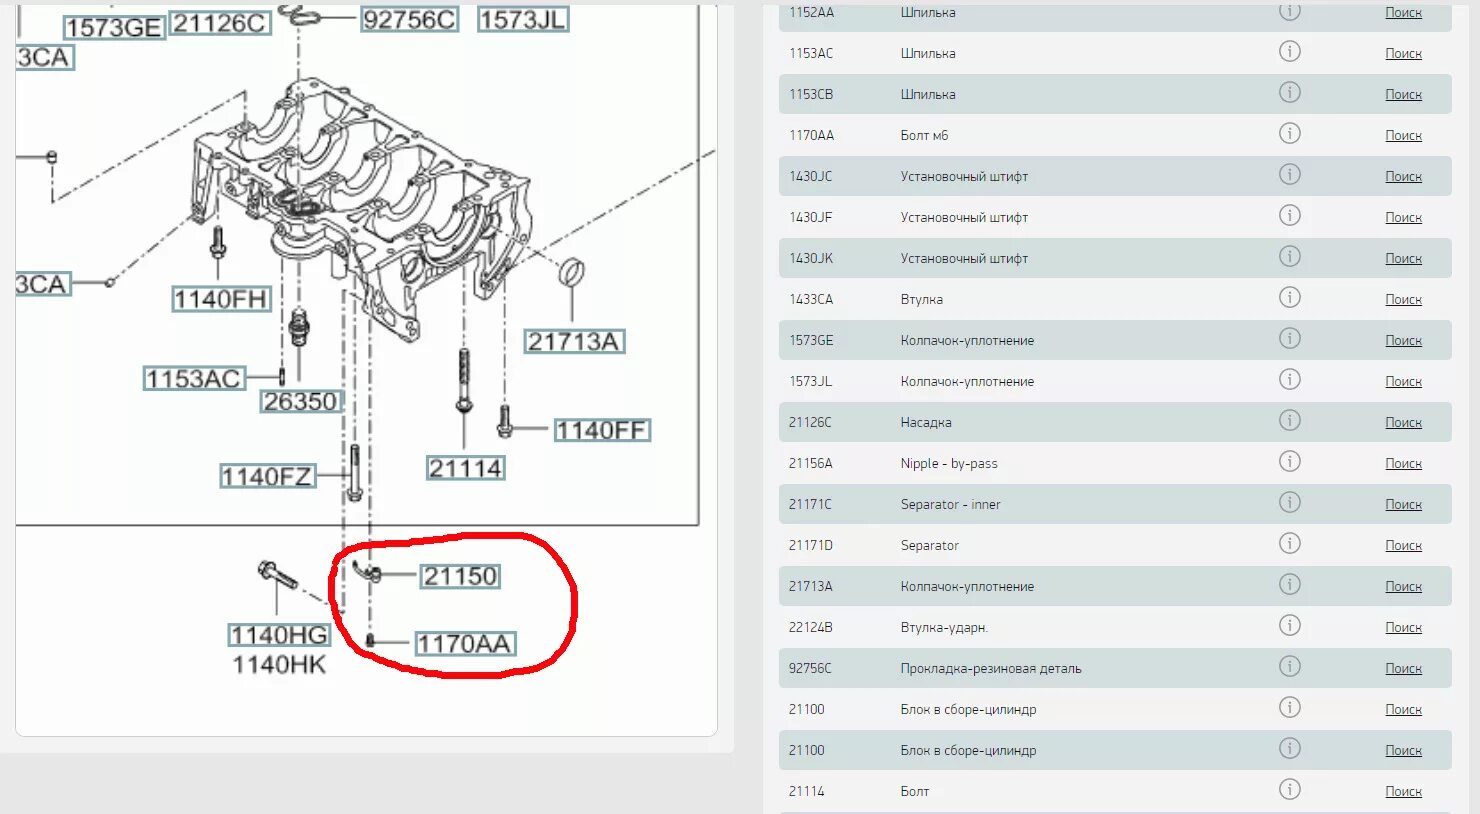This screenshot has height=814, width=1480.
Task: Select Болт м6 part name
Action: pyautogui.click(x=924, y=136)
